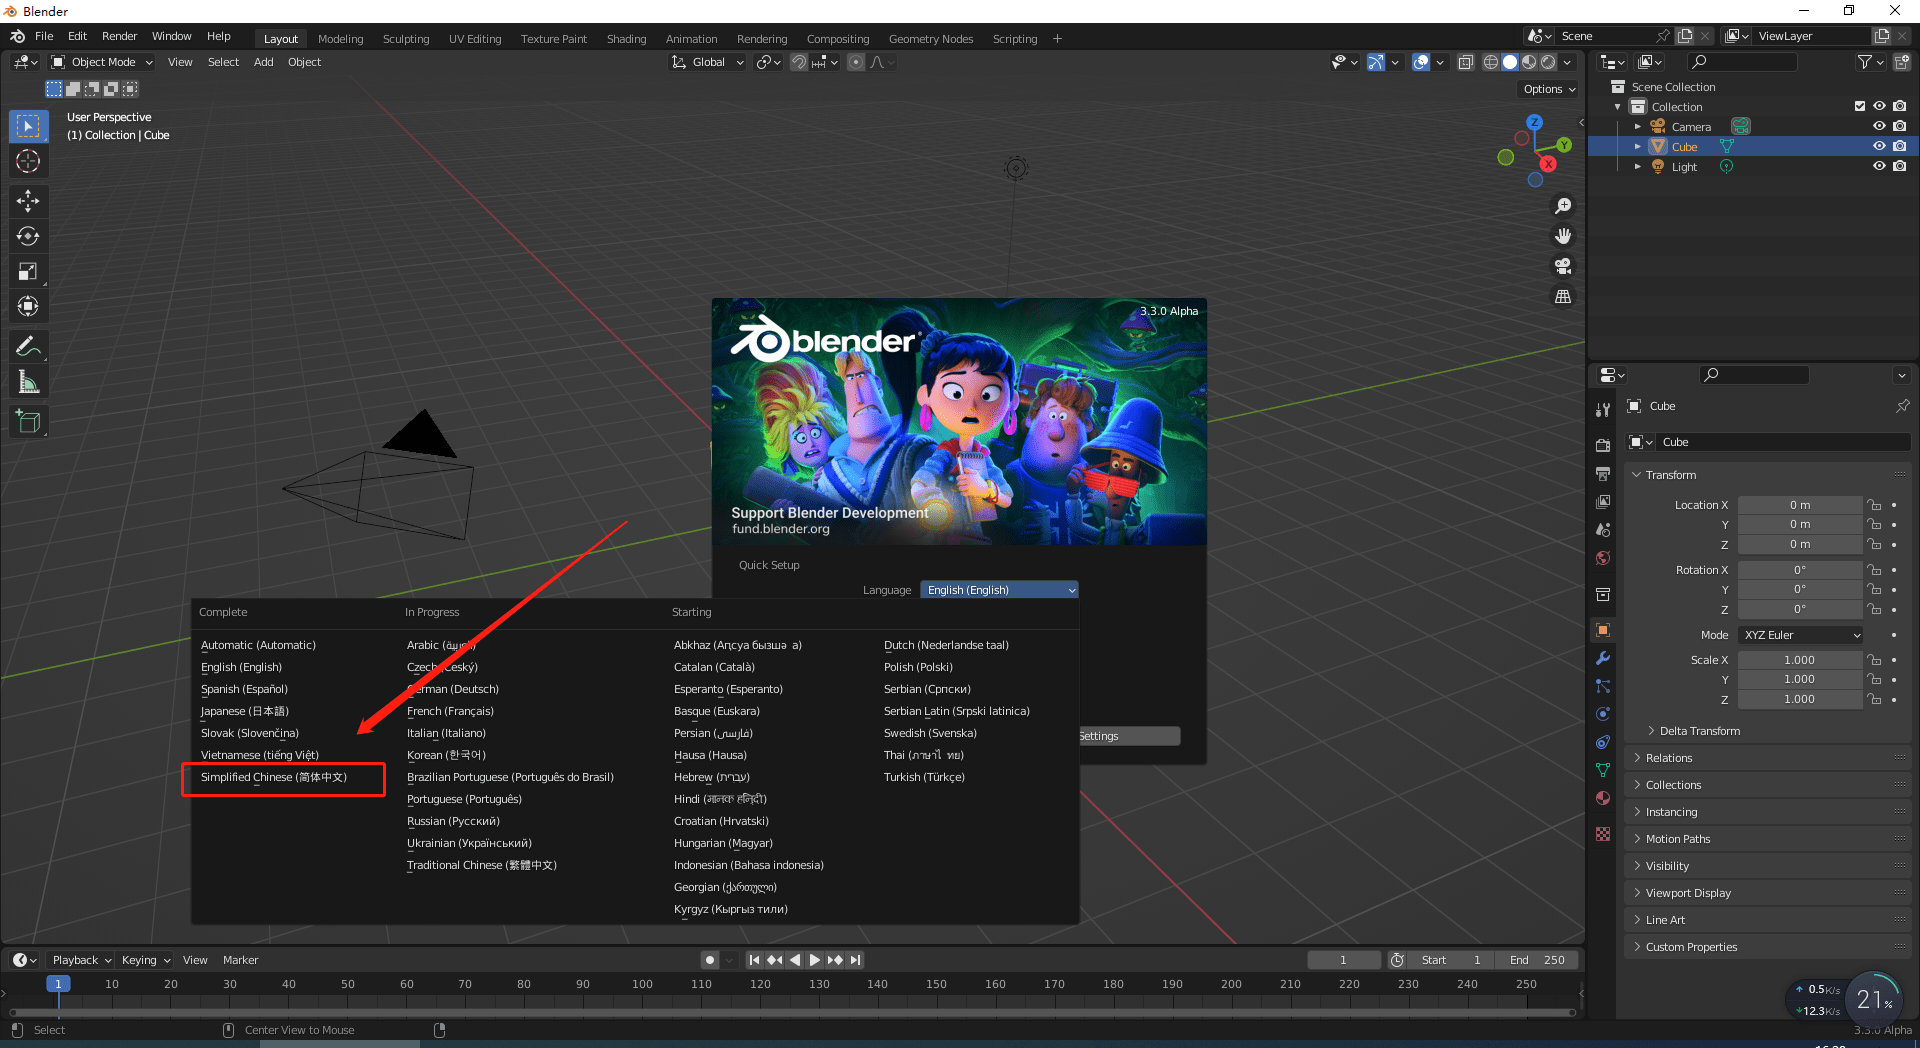Open the Material properties tab
Image resolution: width=1920 pixels, height=1048 pixels.
point(1603,798)
